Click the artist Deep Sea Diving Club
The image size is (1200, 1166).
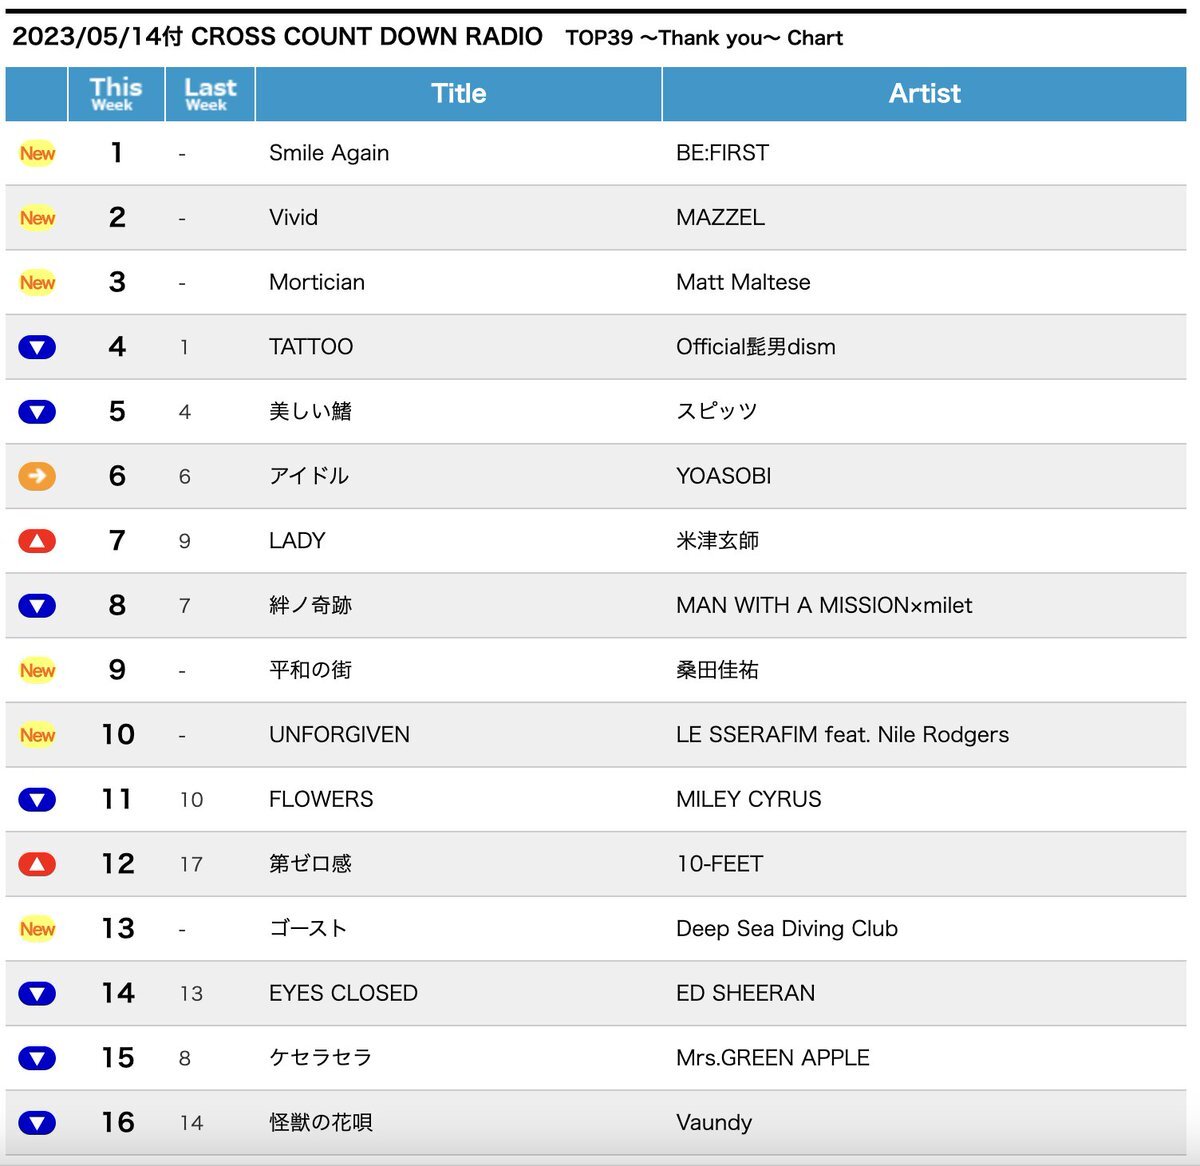pyautogui.click(x=787, y=929)
